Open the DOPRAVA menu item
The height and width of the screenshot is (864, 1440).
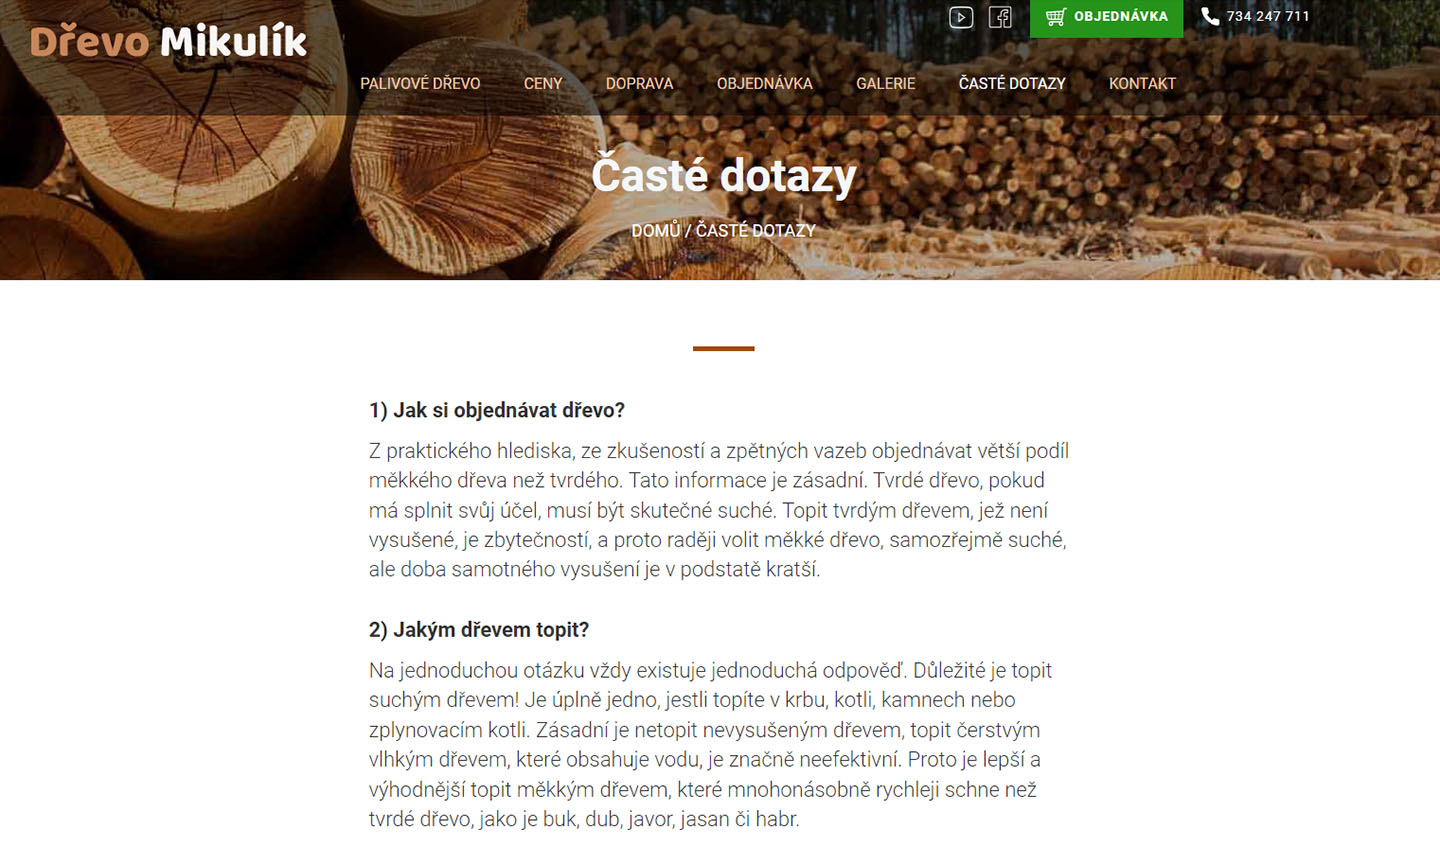(639, 84)
